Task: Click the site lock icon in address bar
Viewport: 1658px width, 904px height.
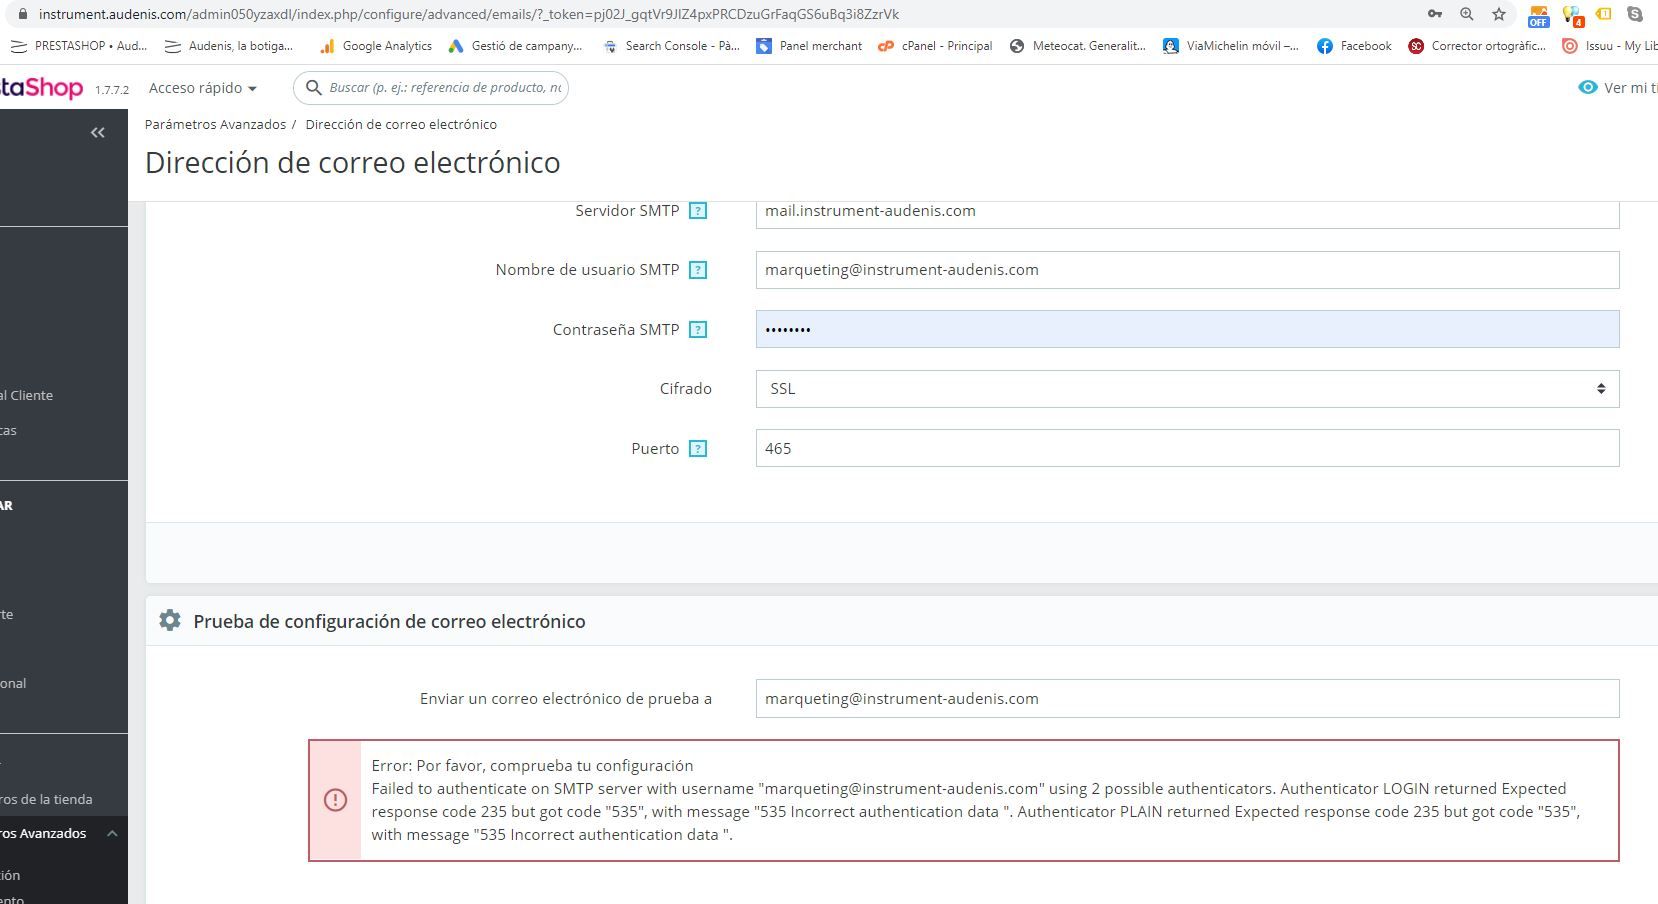Action: (x=22, y=14)
